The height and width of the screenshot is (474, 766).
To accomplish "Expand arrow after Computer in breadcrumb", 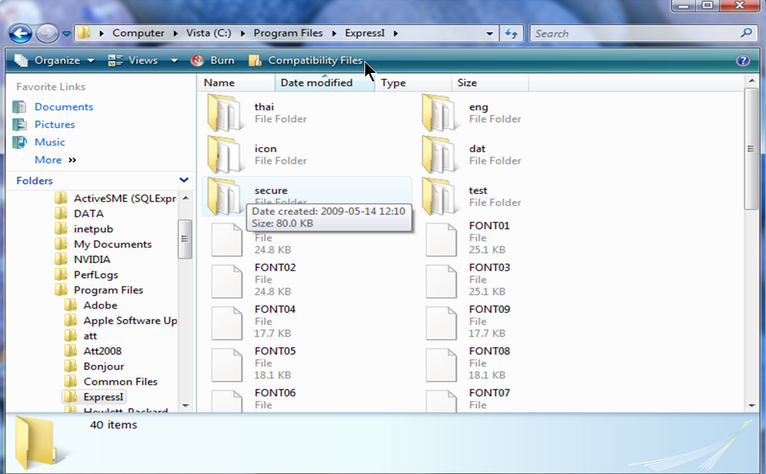I will coord(175,34).
